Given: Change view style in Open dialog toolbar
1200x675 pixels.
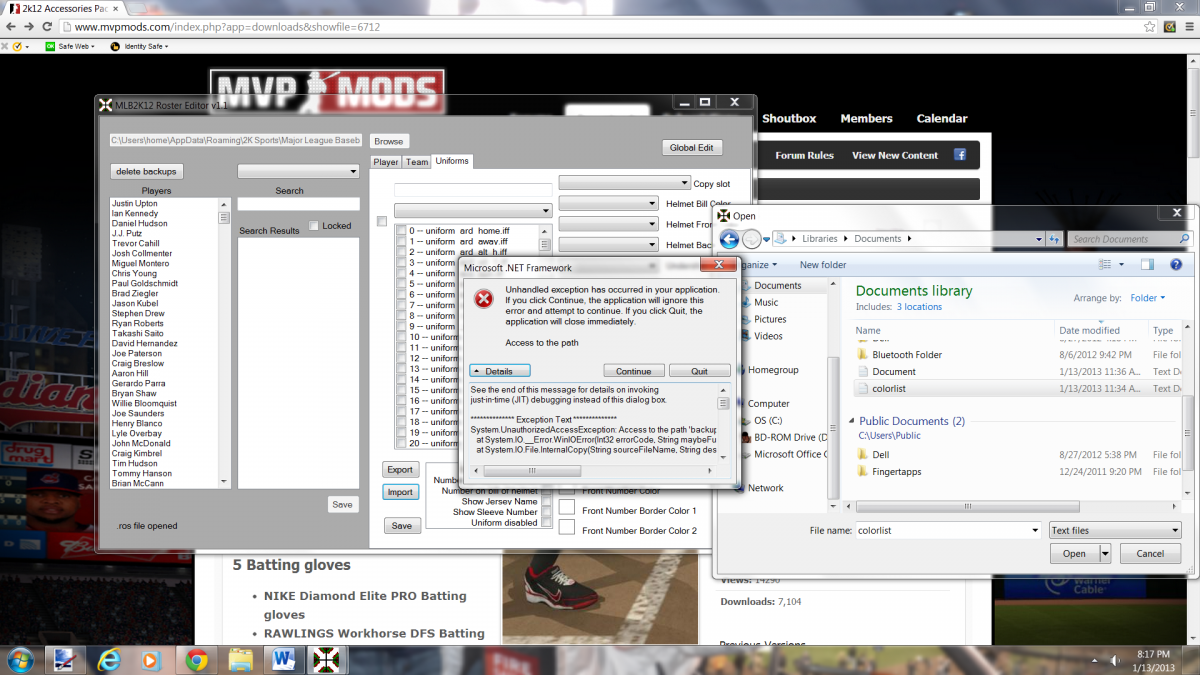Looking at the screenshot, I should click(1105, 265).
